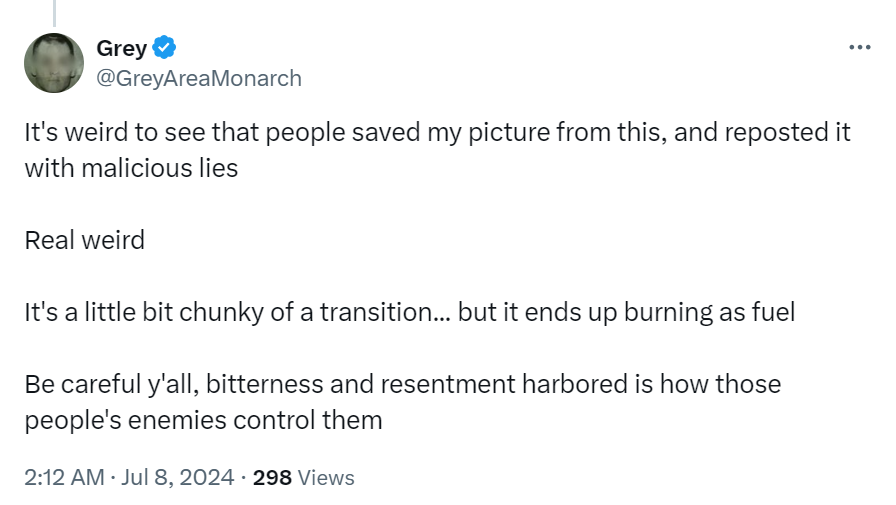Click the thread connector line above avatar

point(53,12)
